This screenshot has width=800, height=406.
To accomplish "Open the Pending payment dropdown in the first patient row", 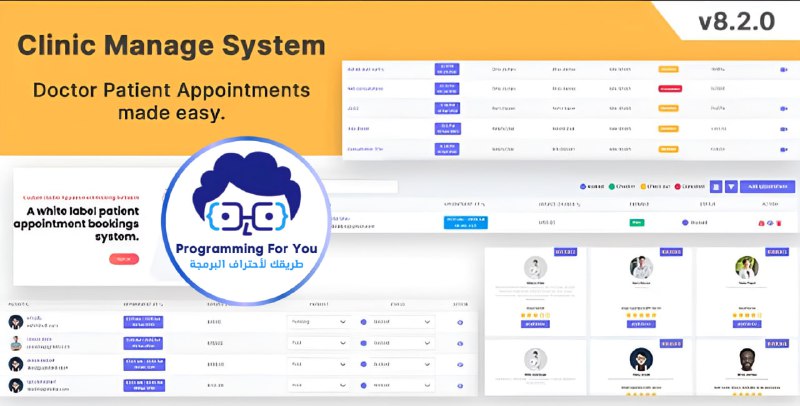I will [318, 322].
